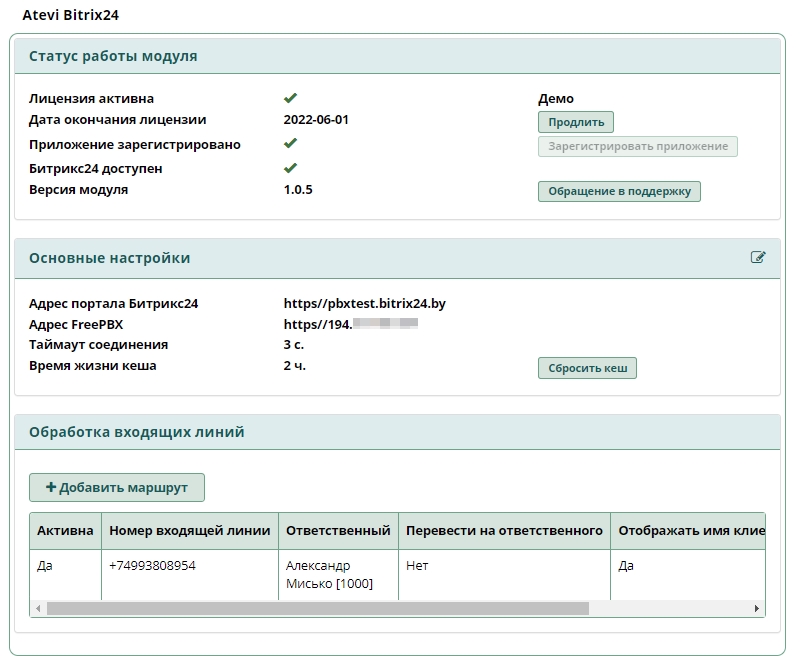
Task: Click the Лицензия активна green checkmark
Action: [290, 98]
